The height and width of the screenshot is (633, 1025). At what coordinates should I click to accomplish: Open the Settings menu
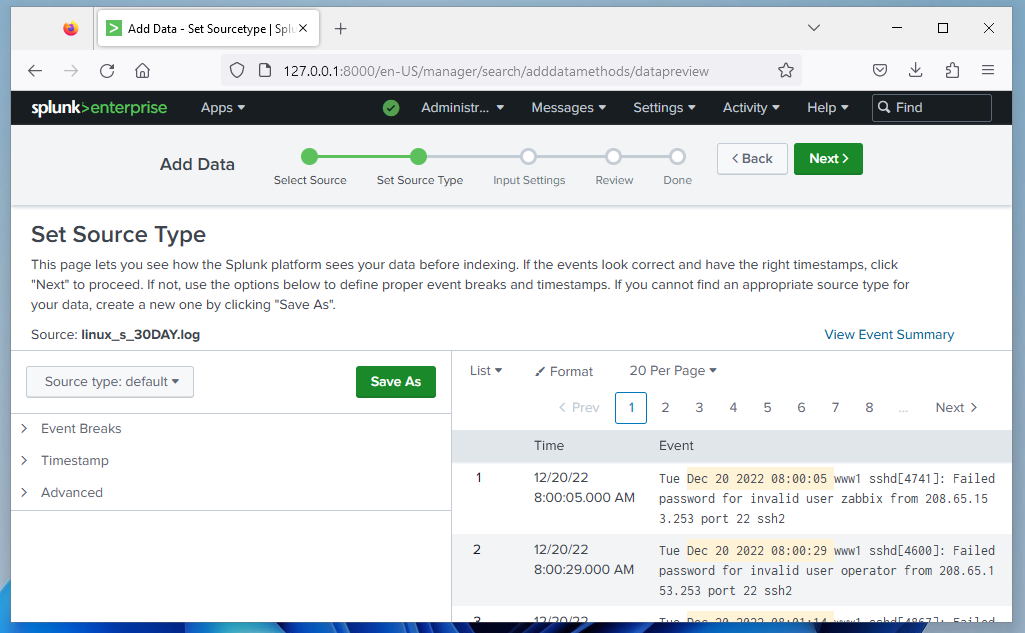pos(664,108)
